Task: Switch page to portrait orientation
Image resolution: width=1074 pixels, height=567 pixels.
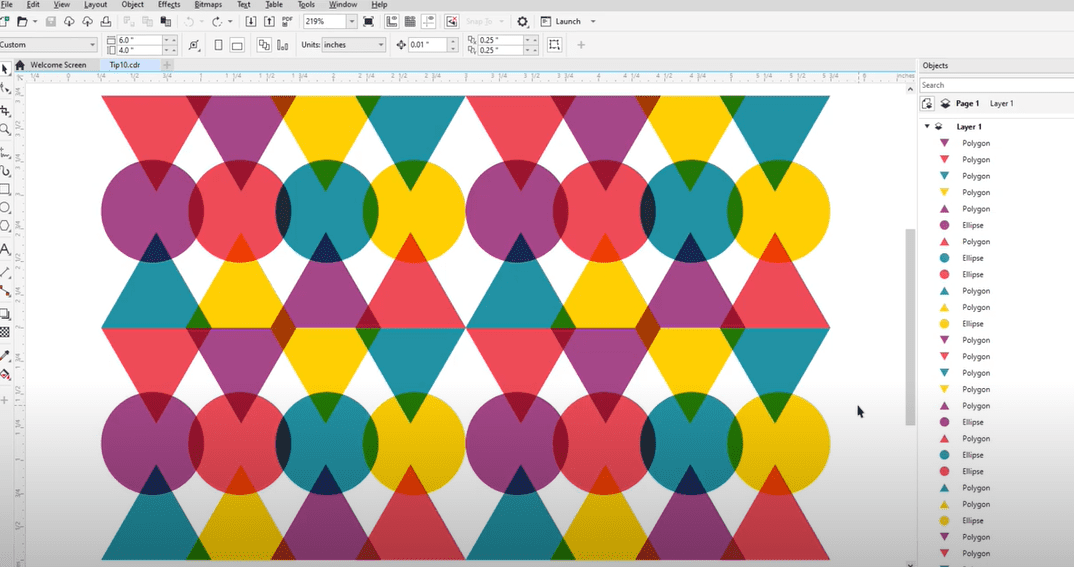Action: point(218,45)
